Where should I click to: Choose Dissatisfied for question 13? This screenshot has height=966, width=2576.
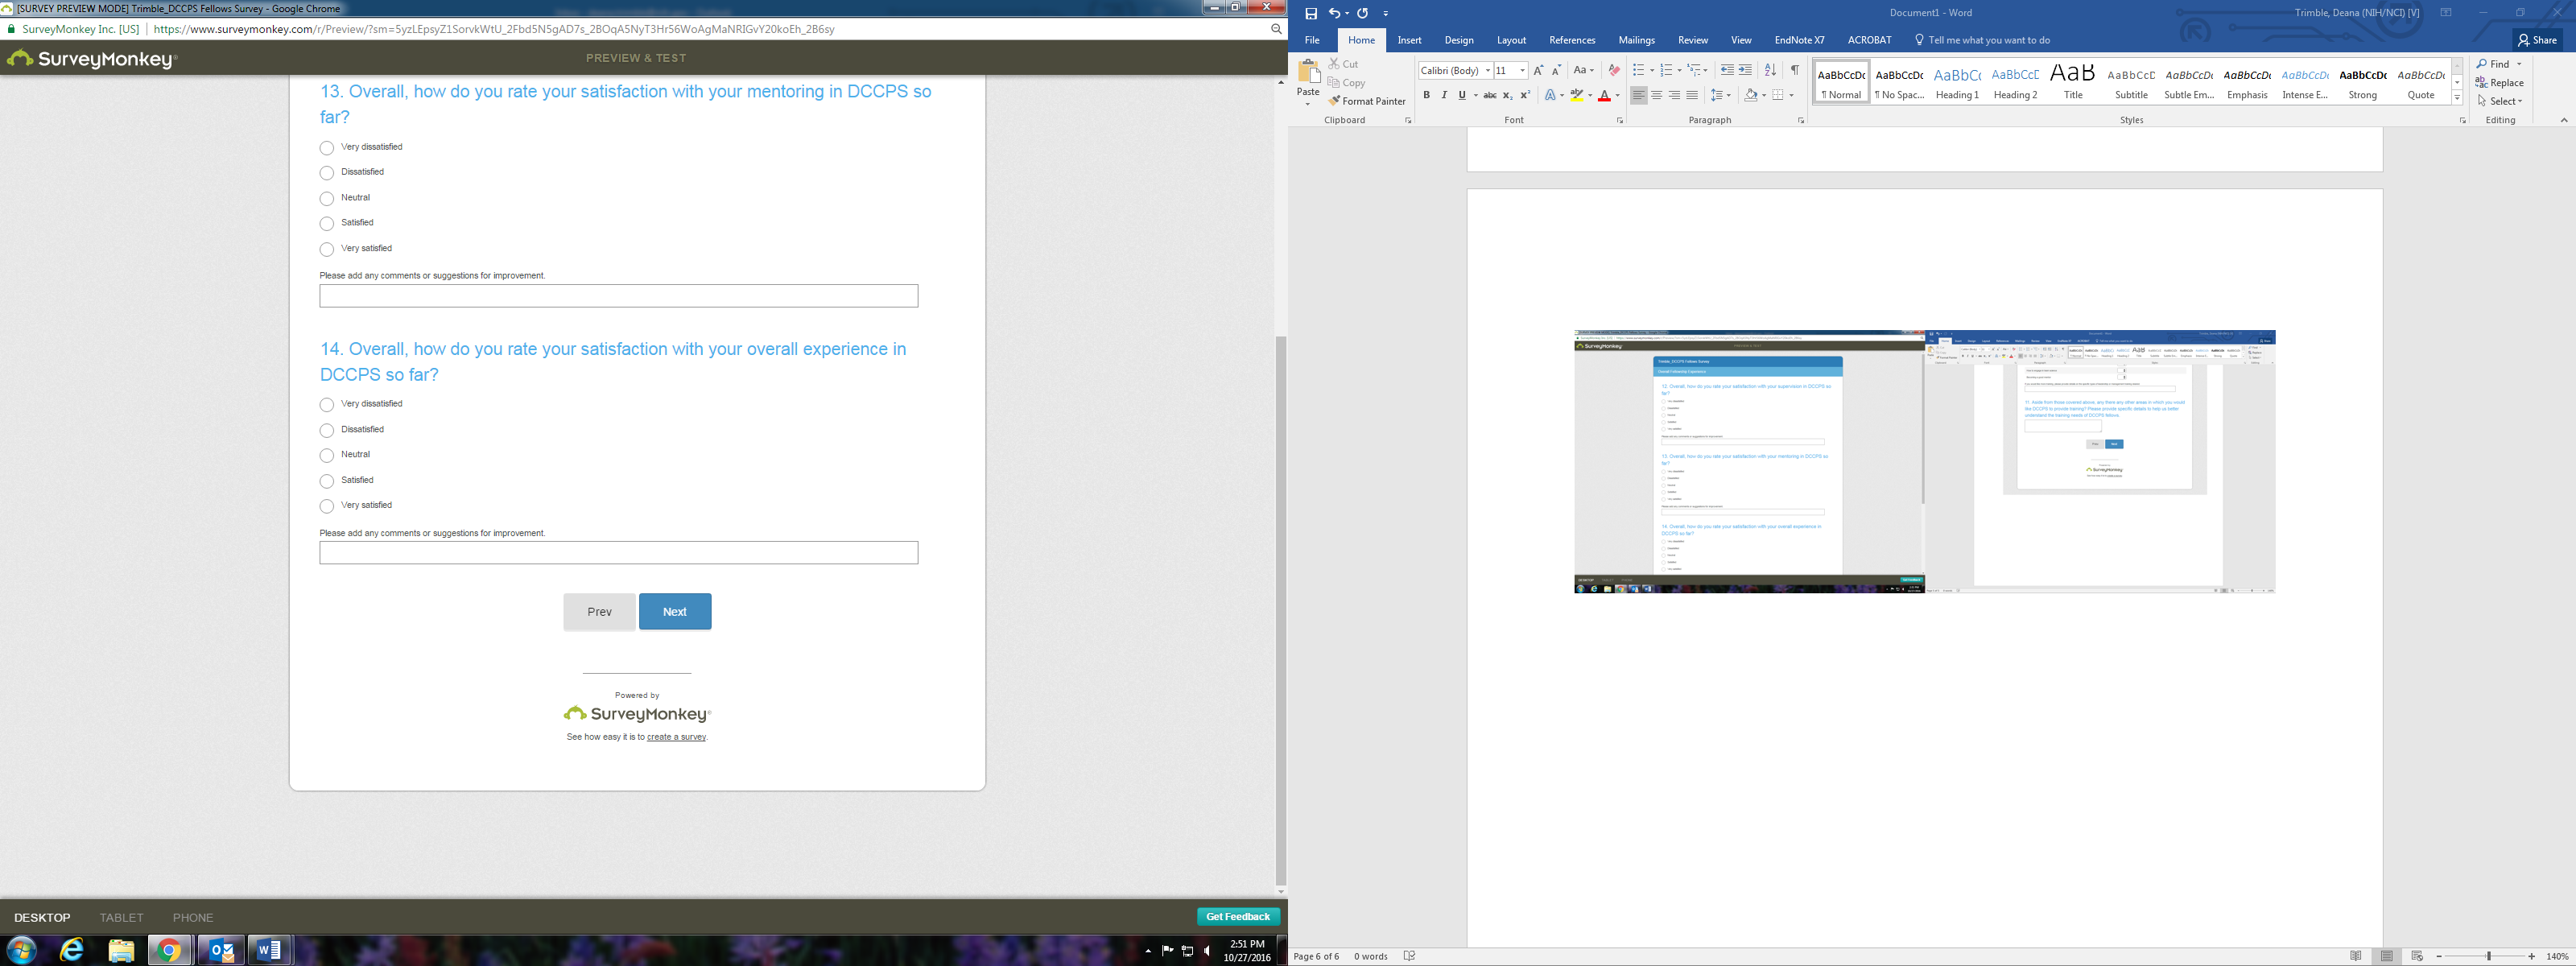(327, 173)
